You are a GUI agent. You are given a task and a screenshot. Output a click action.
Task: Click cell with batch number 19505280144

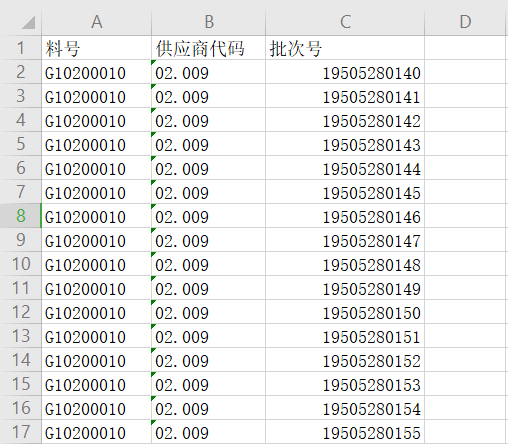(345, 168)
